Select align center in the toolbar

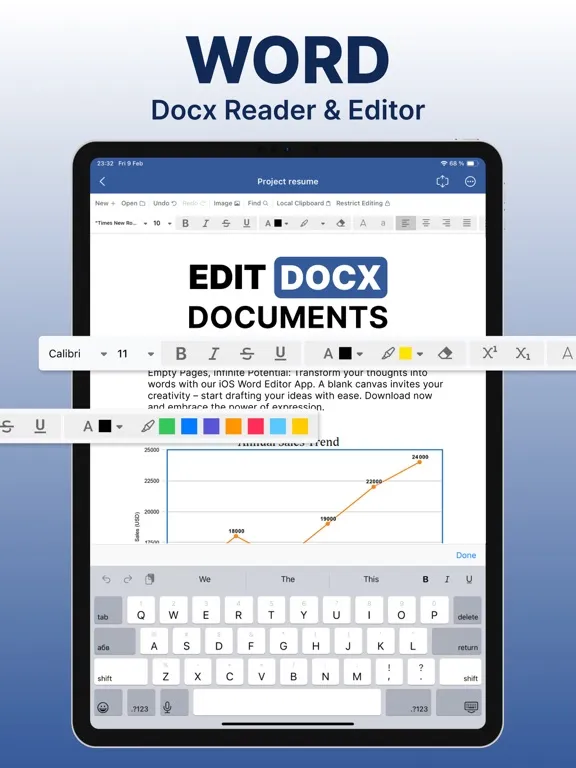(x=426, y=223)
